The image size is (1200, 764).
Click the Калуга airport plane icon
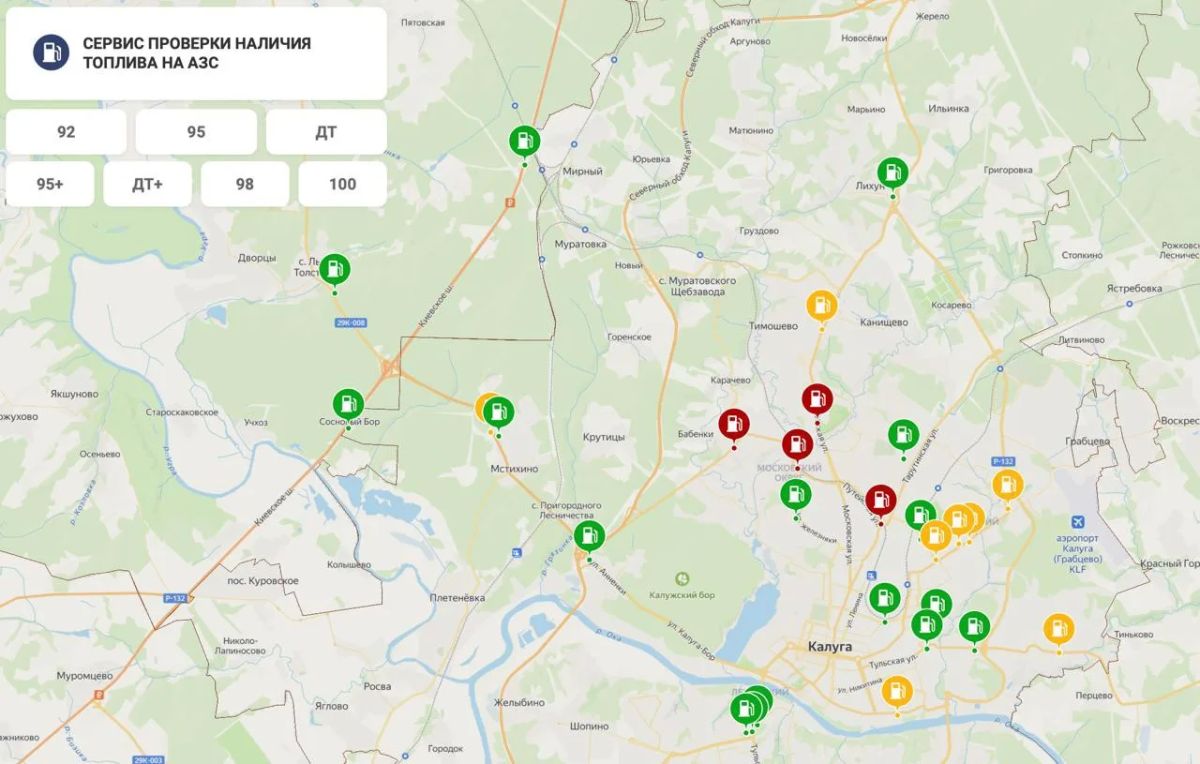(1077, 522)
